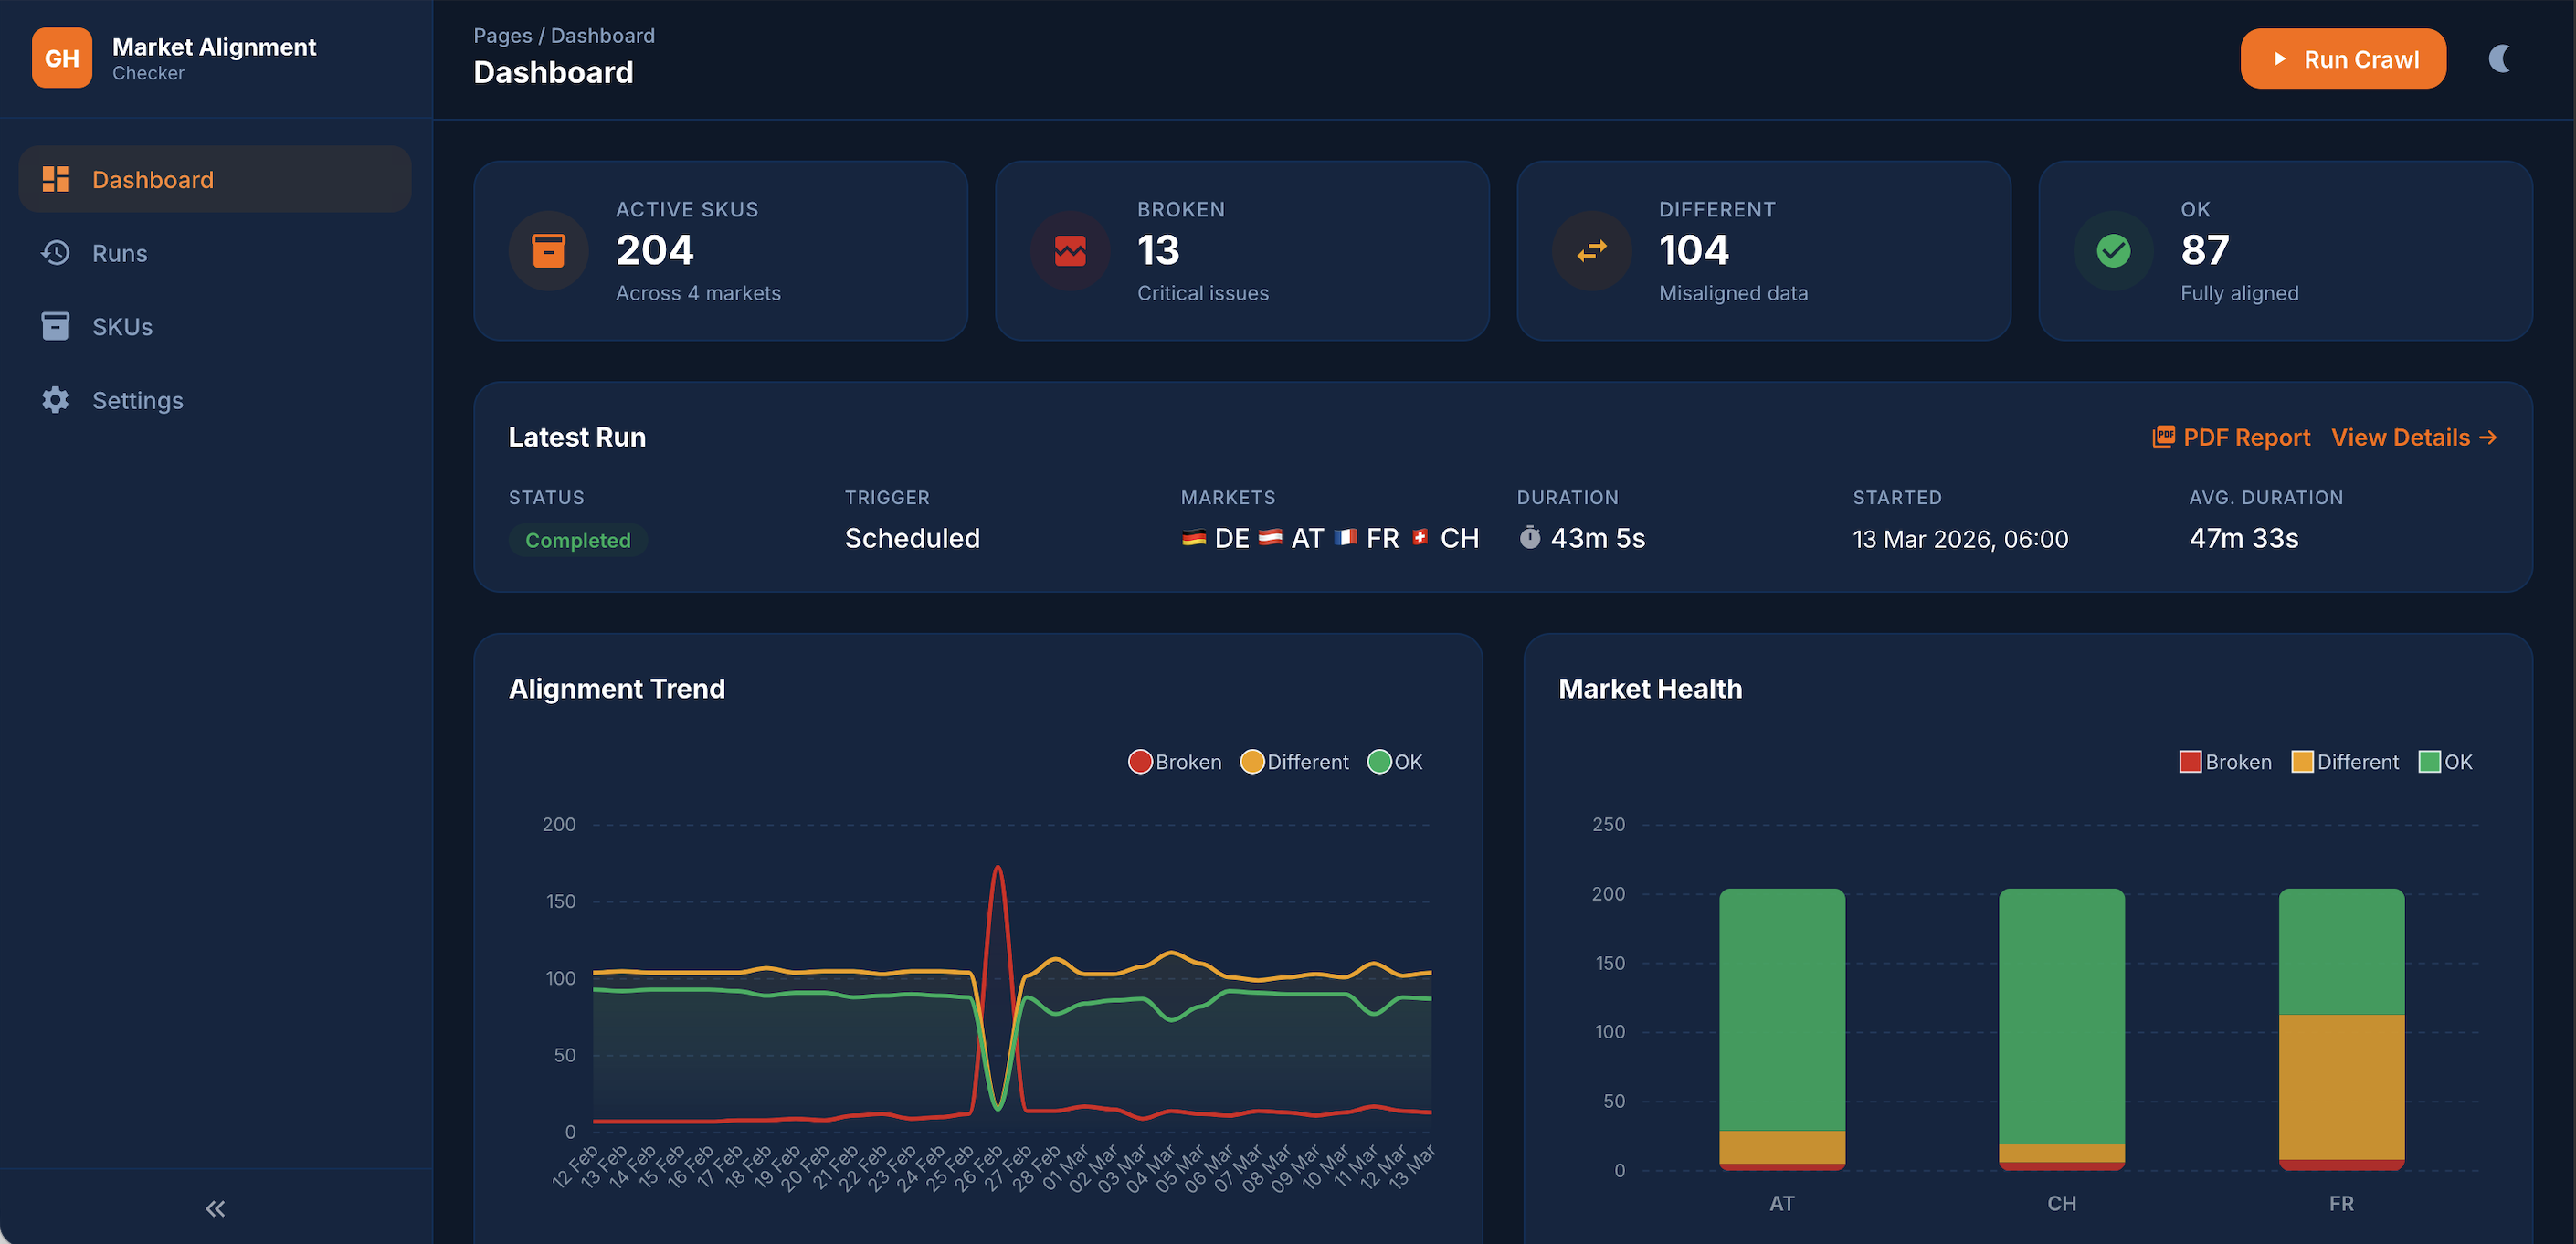Click OK green checkmark icon
This screenshot has width=2576, height=1244.
coord(2113,251)
